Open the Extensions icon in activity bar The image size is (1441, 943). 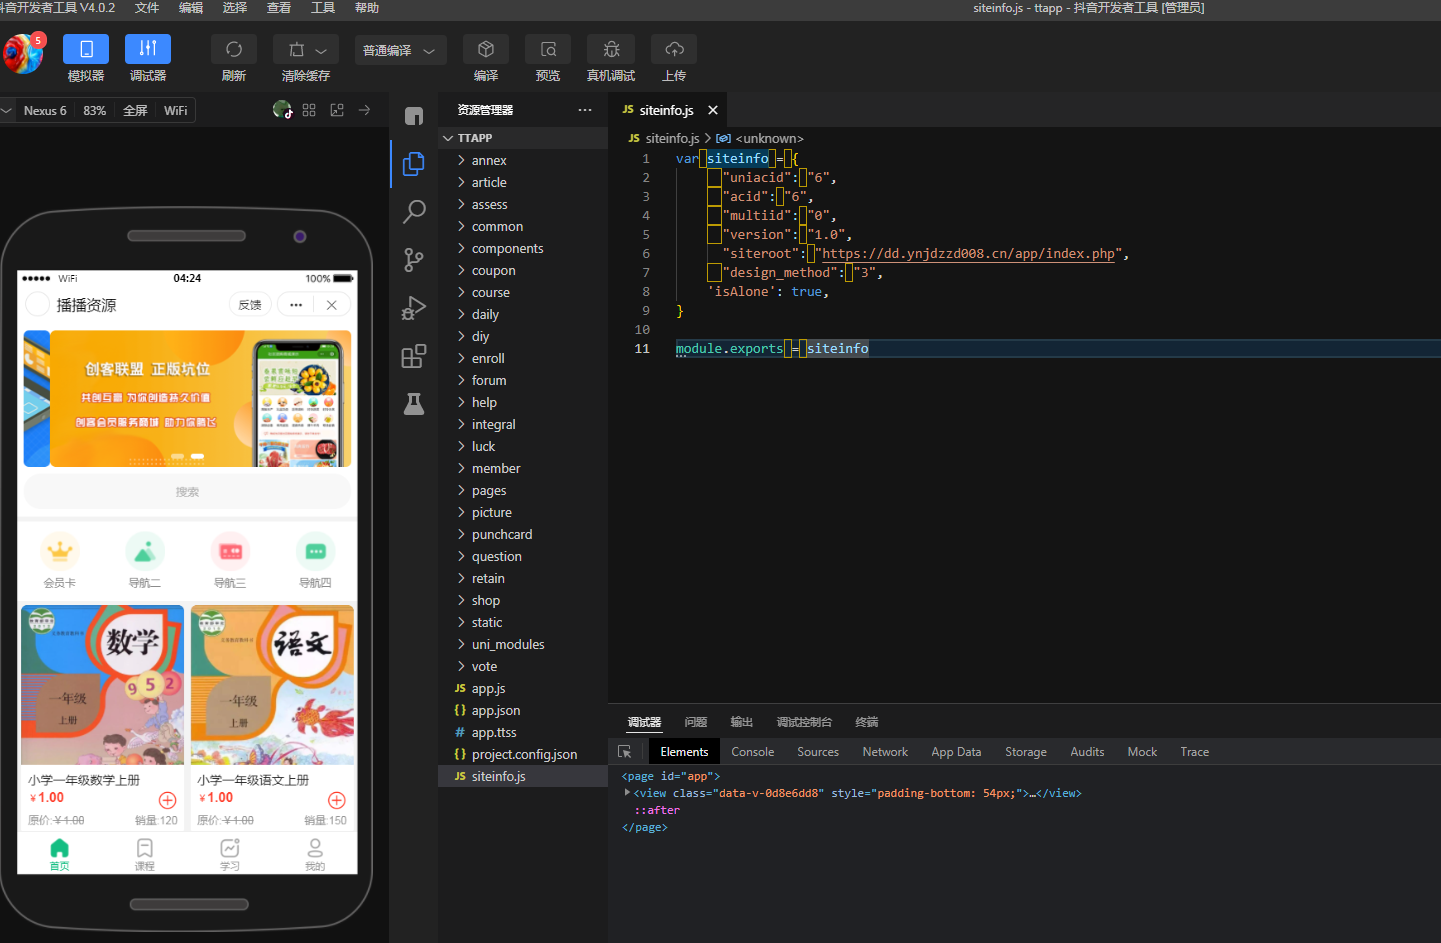[x=414, y=356]
